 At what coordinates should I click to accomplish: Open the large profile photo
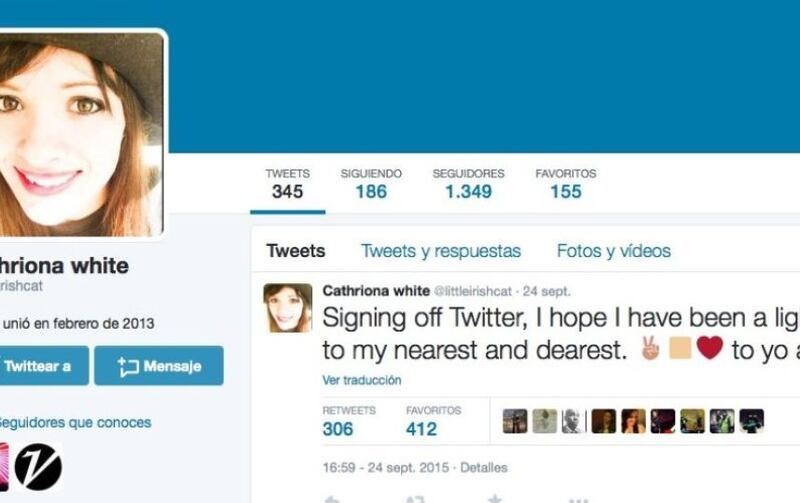coord(81,135)
